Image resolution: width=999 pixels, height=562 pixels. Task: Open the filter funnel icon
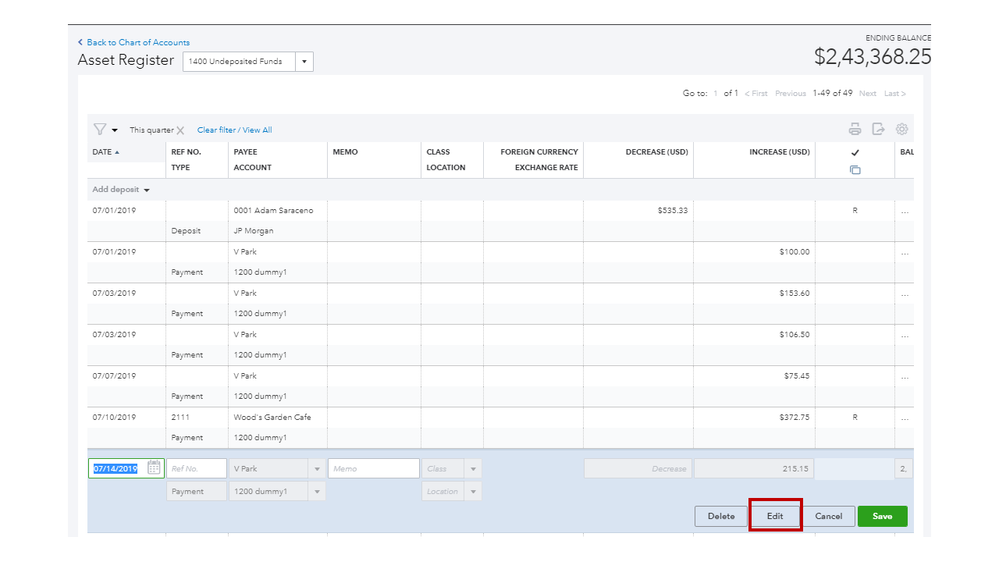coord(100,130)
